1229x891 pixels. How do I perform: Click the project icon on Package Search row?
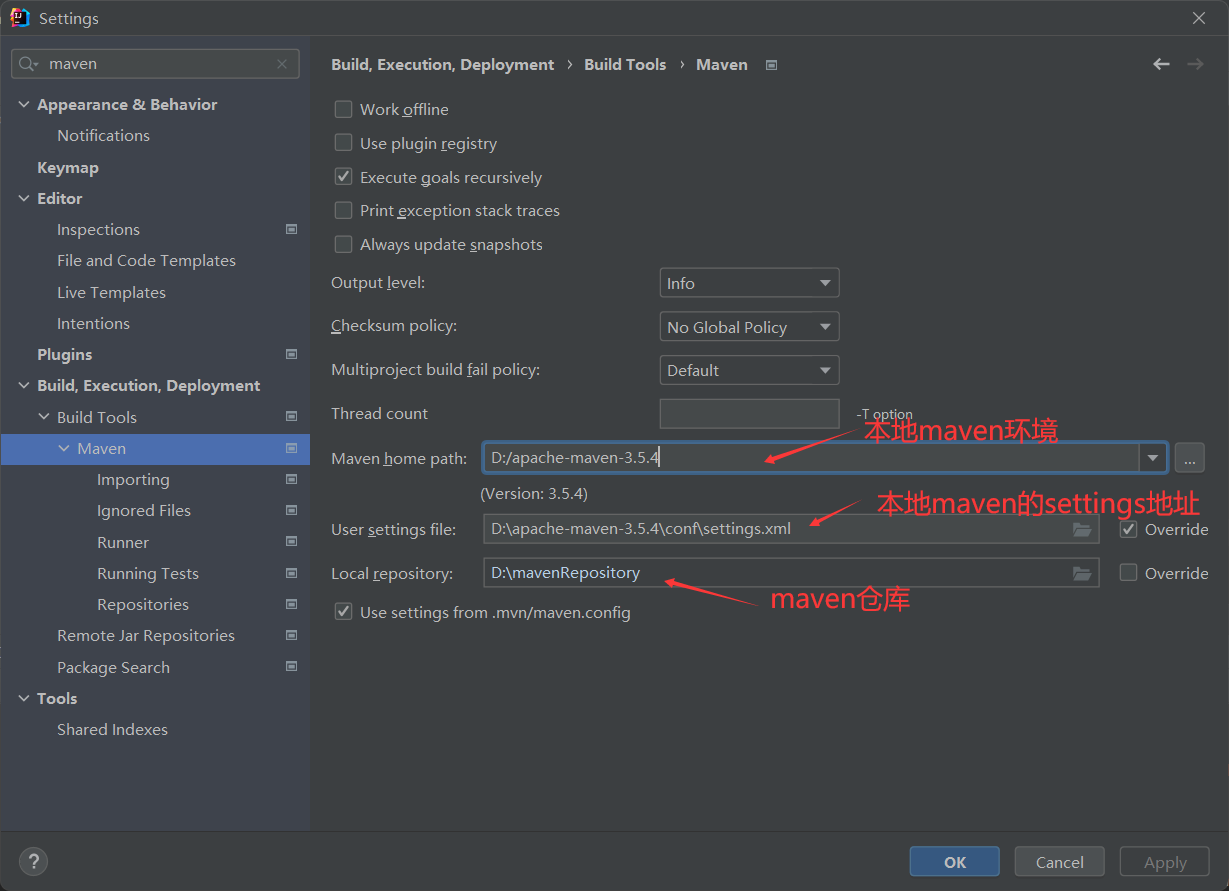click(292, 667)
